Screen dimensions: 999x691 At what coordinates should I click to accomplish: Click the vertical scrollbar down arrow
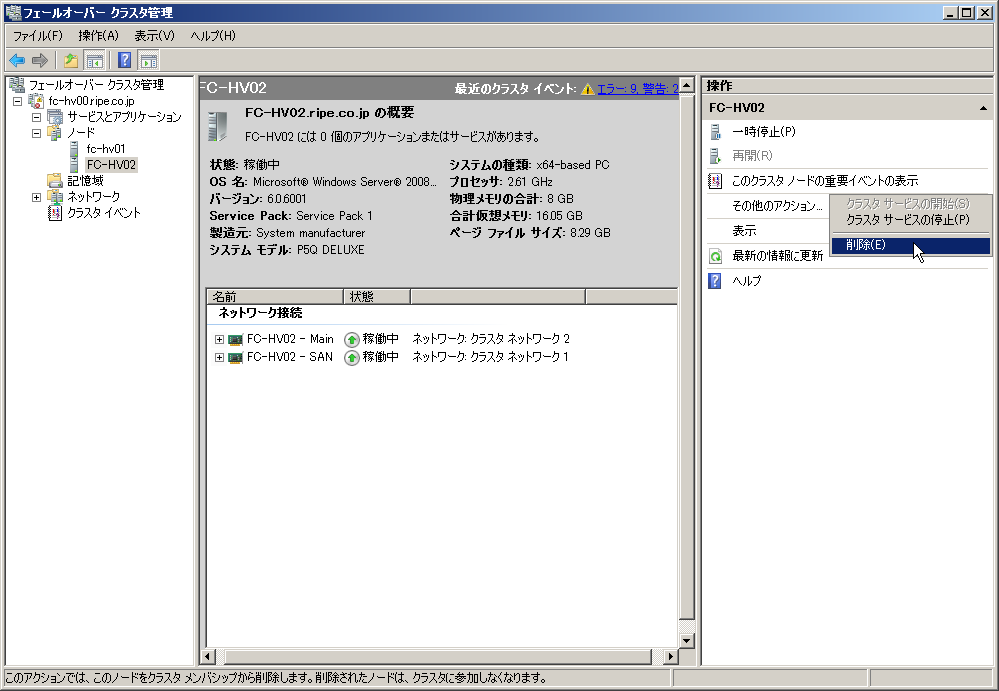[687, 641]
